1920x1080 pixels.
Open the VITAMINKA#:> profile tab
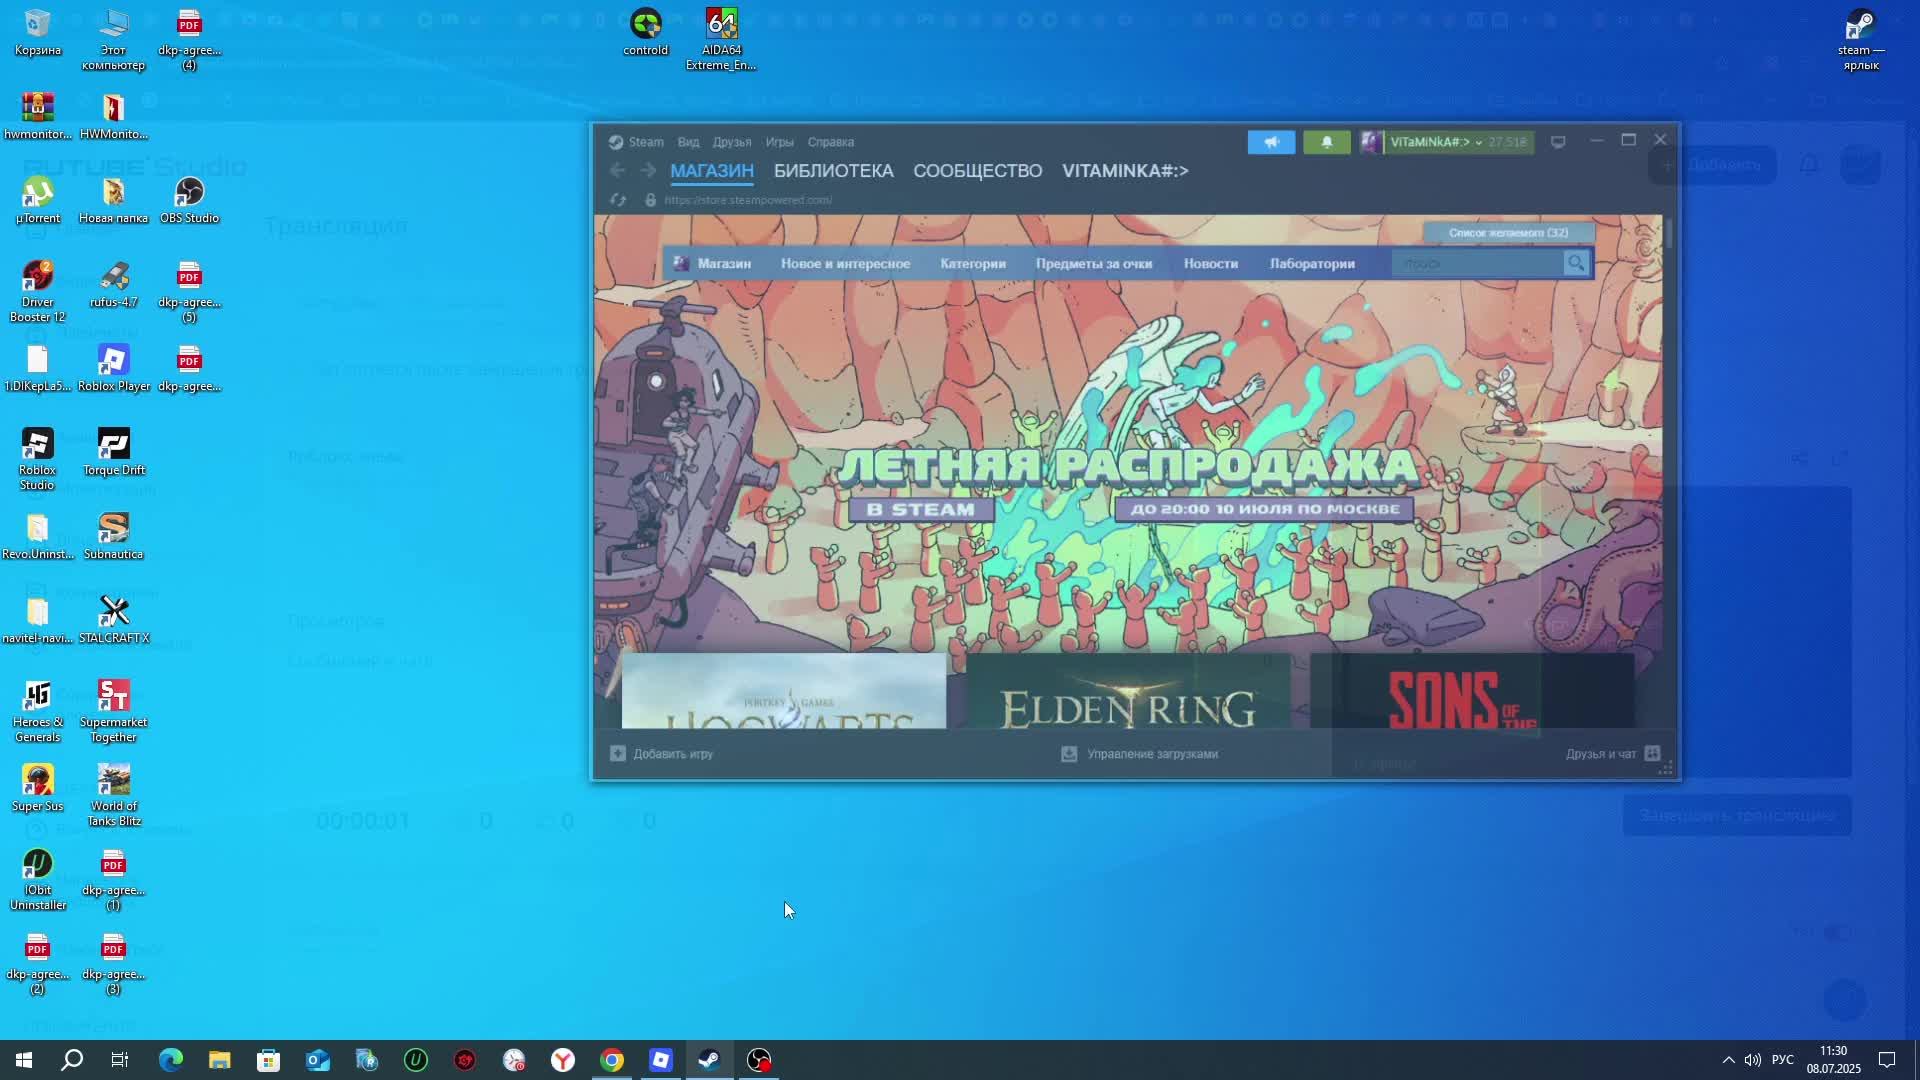tap(1125, 171)
